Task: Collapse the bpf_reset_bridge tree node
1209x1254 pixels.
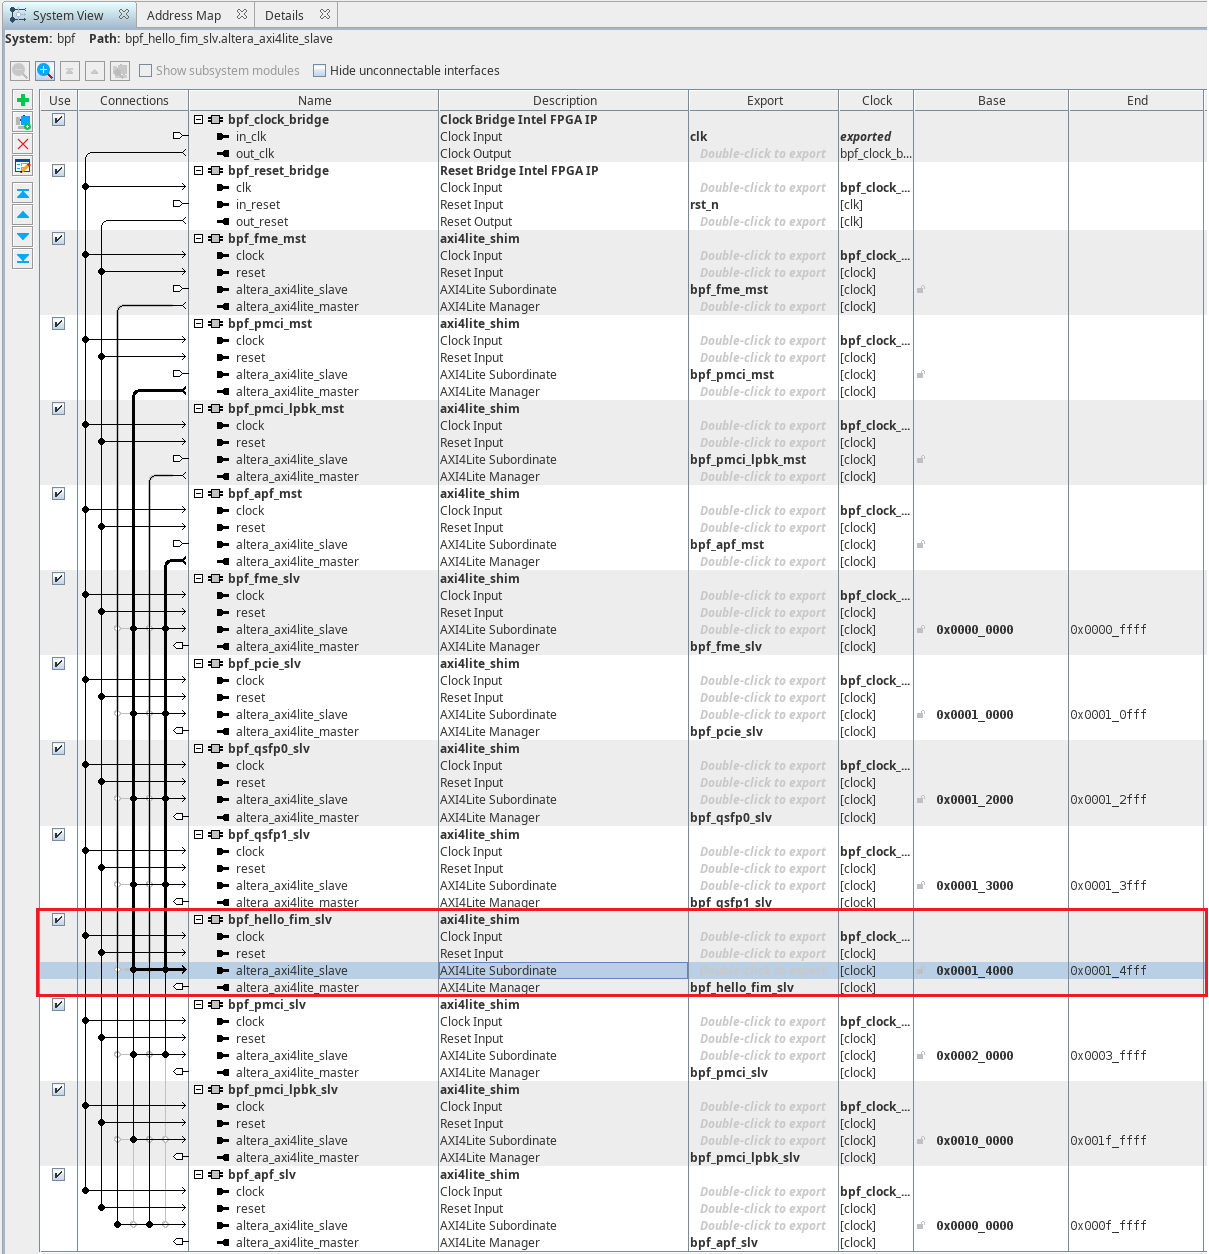Action: coord(198,171)
